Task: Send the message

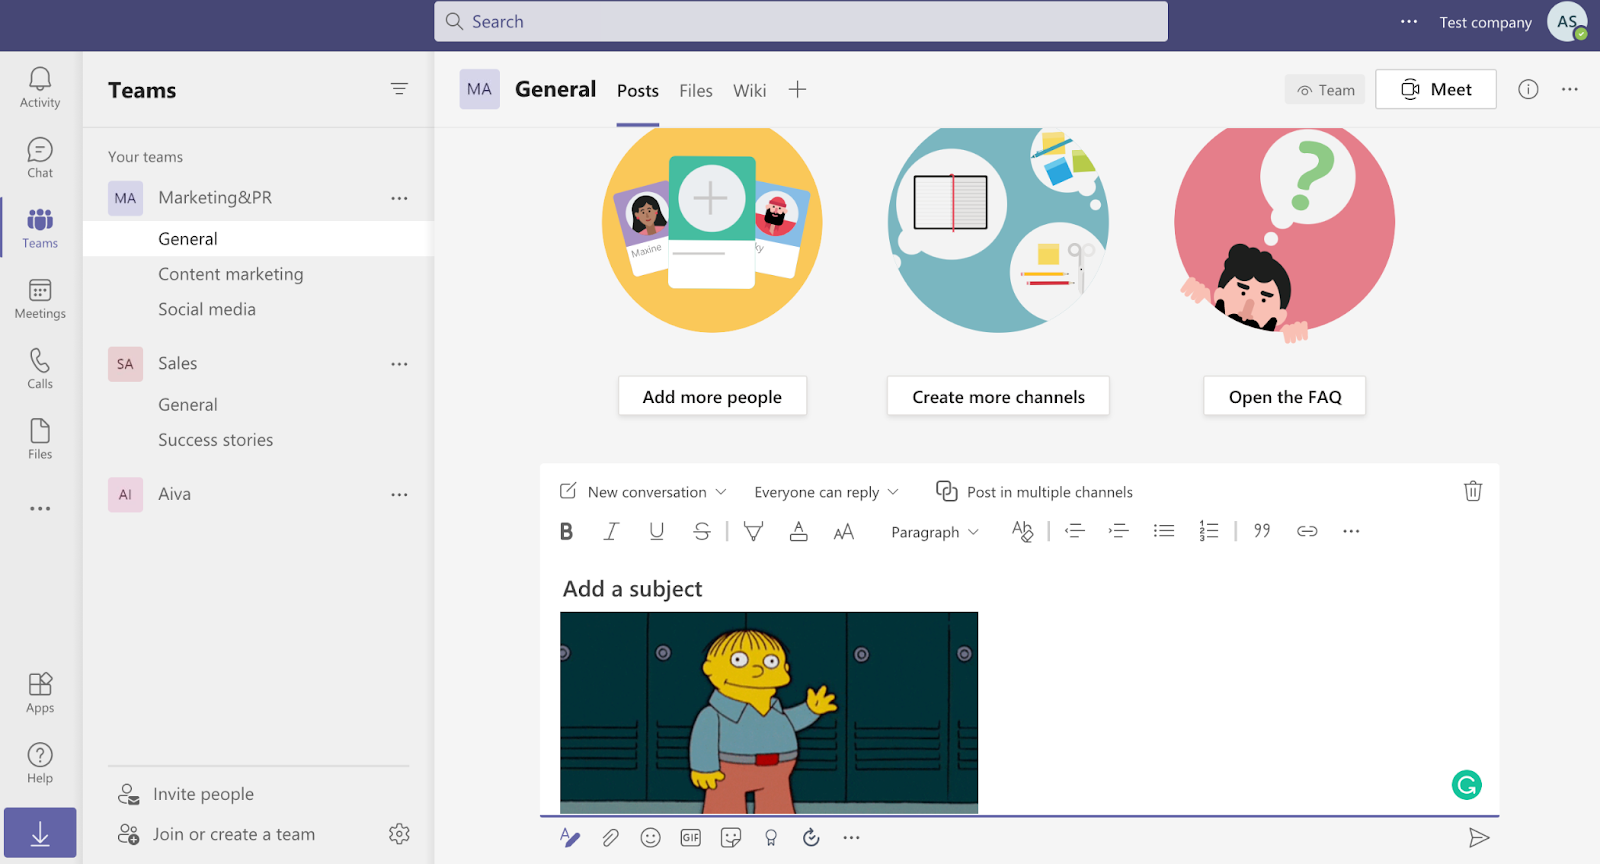Action: (x=1479, y=838)
